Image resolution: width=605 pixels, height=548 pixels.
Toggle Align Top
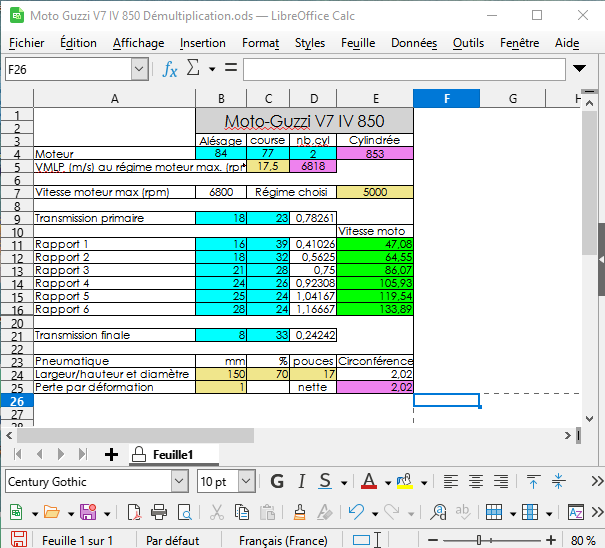533,481
